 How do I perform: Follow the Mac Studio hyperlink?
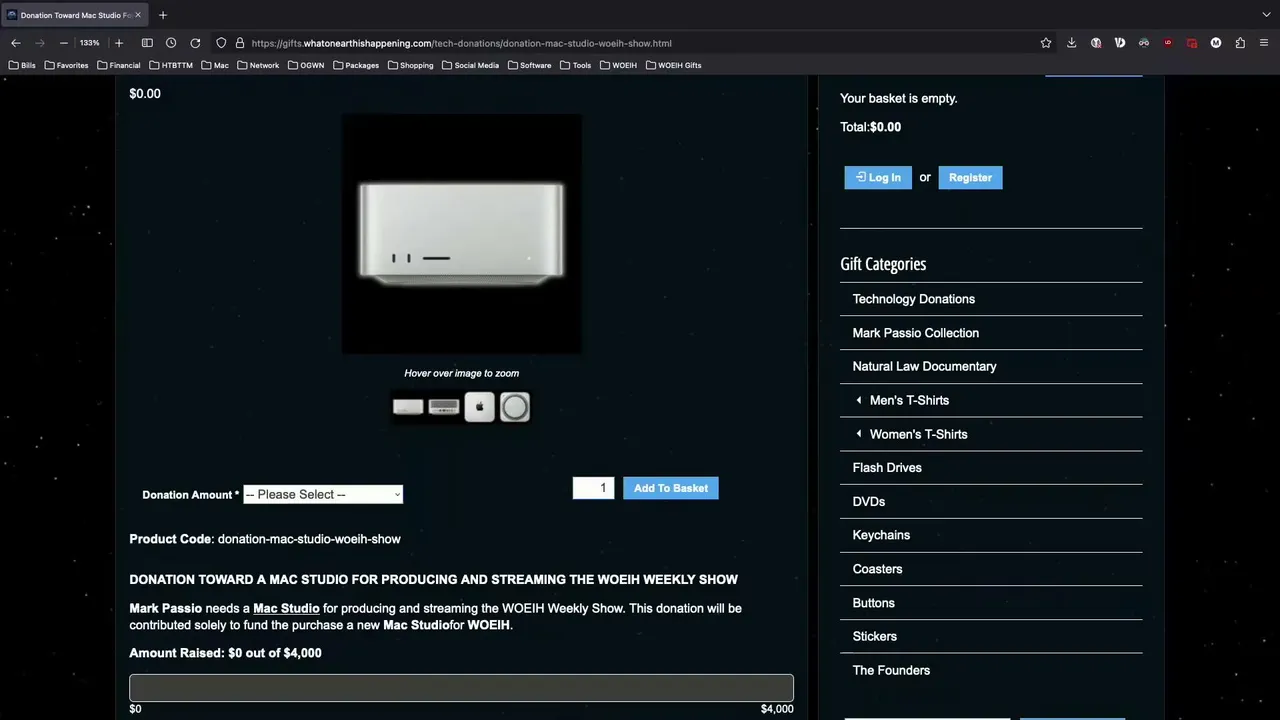click(x=286, y=608)
